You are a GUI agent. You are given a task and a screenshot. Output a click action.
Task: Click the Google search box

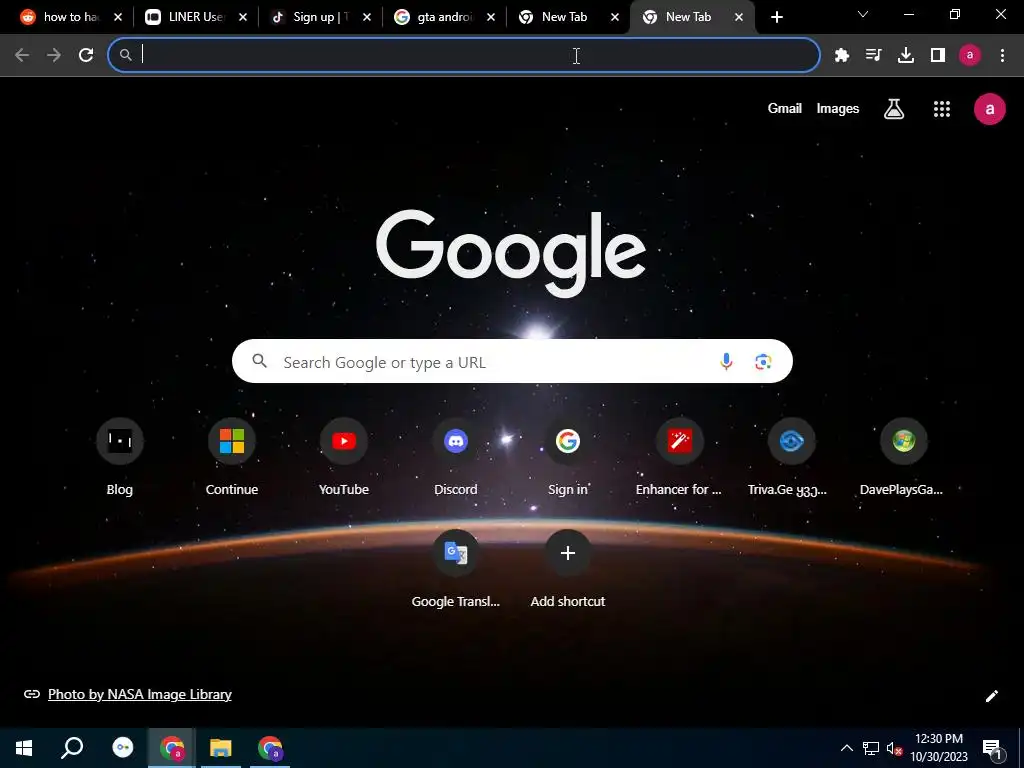[512, 361]
